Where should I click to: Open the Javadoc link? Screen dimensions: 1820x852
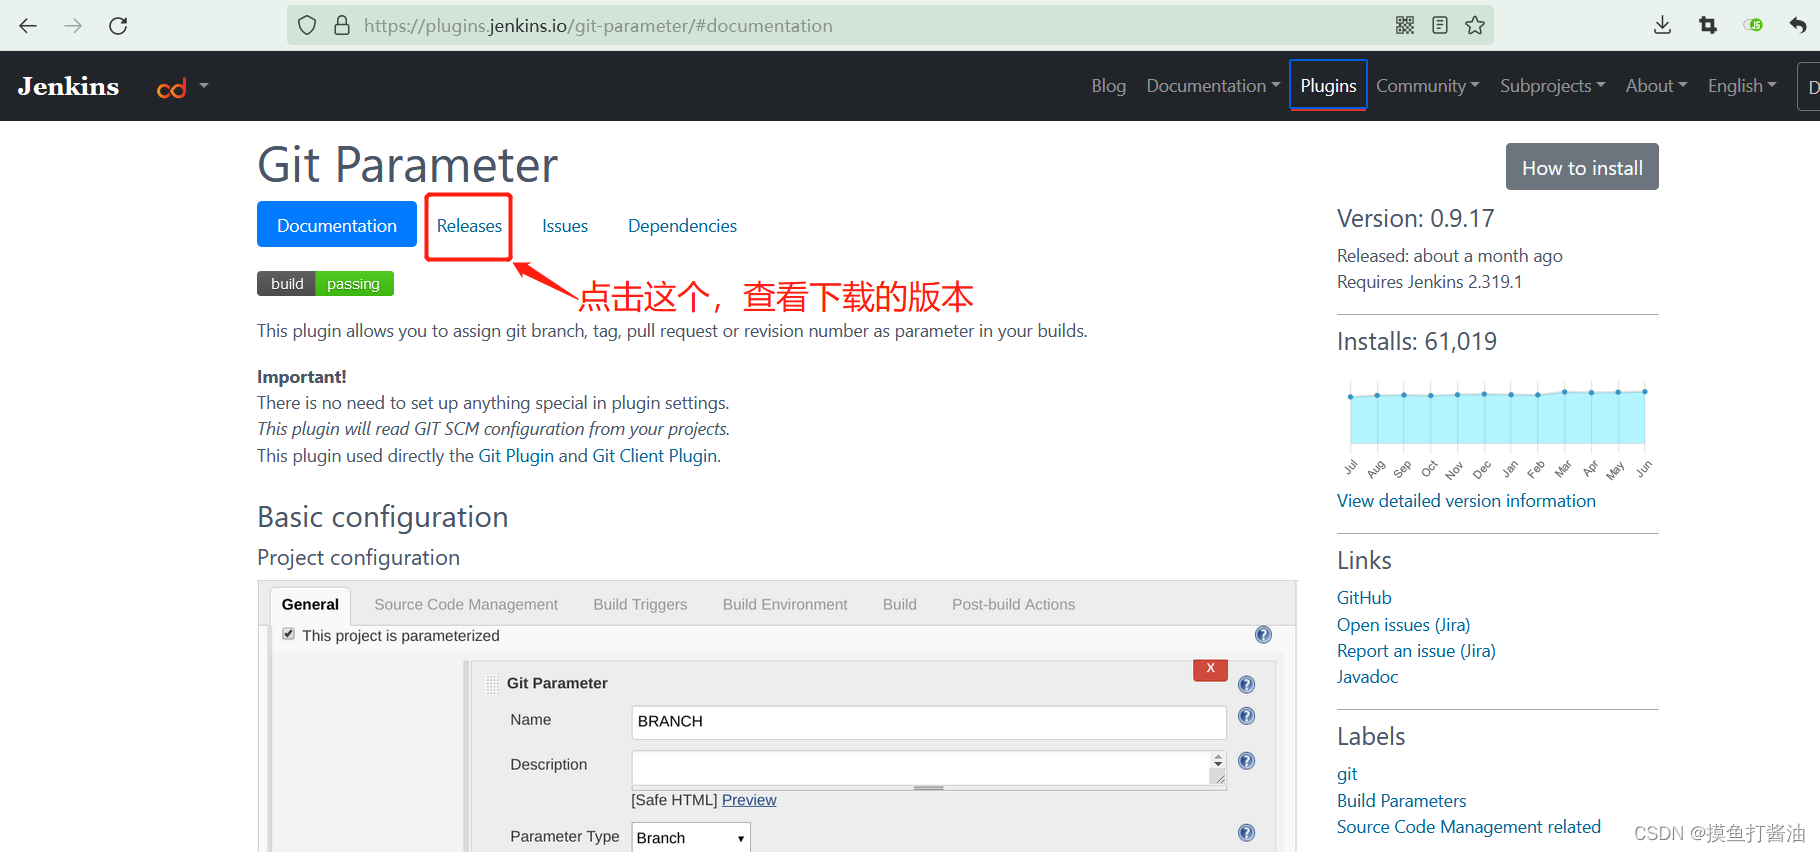pyautogui.click(x=1367, y=677)
